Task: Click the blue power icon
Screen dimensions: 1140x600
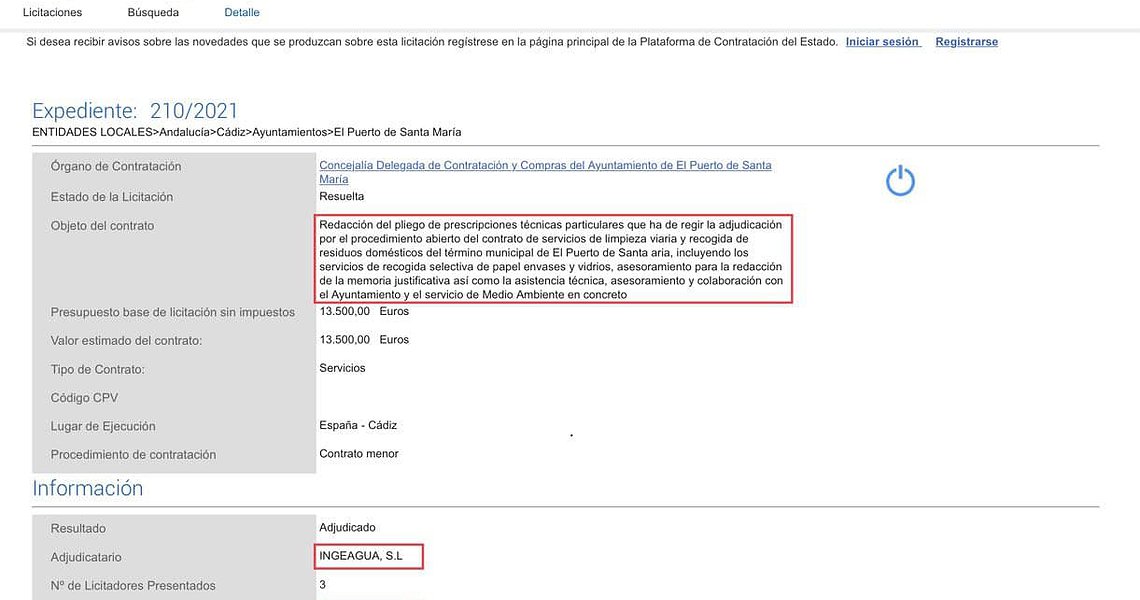Action: (900, 181)
